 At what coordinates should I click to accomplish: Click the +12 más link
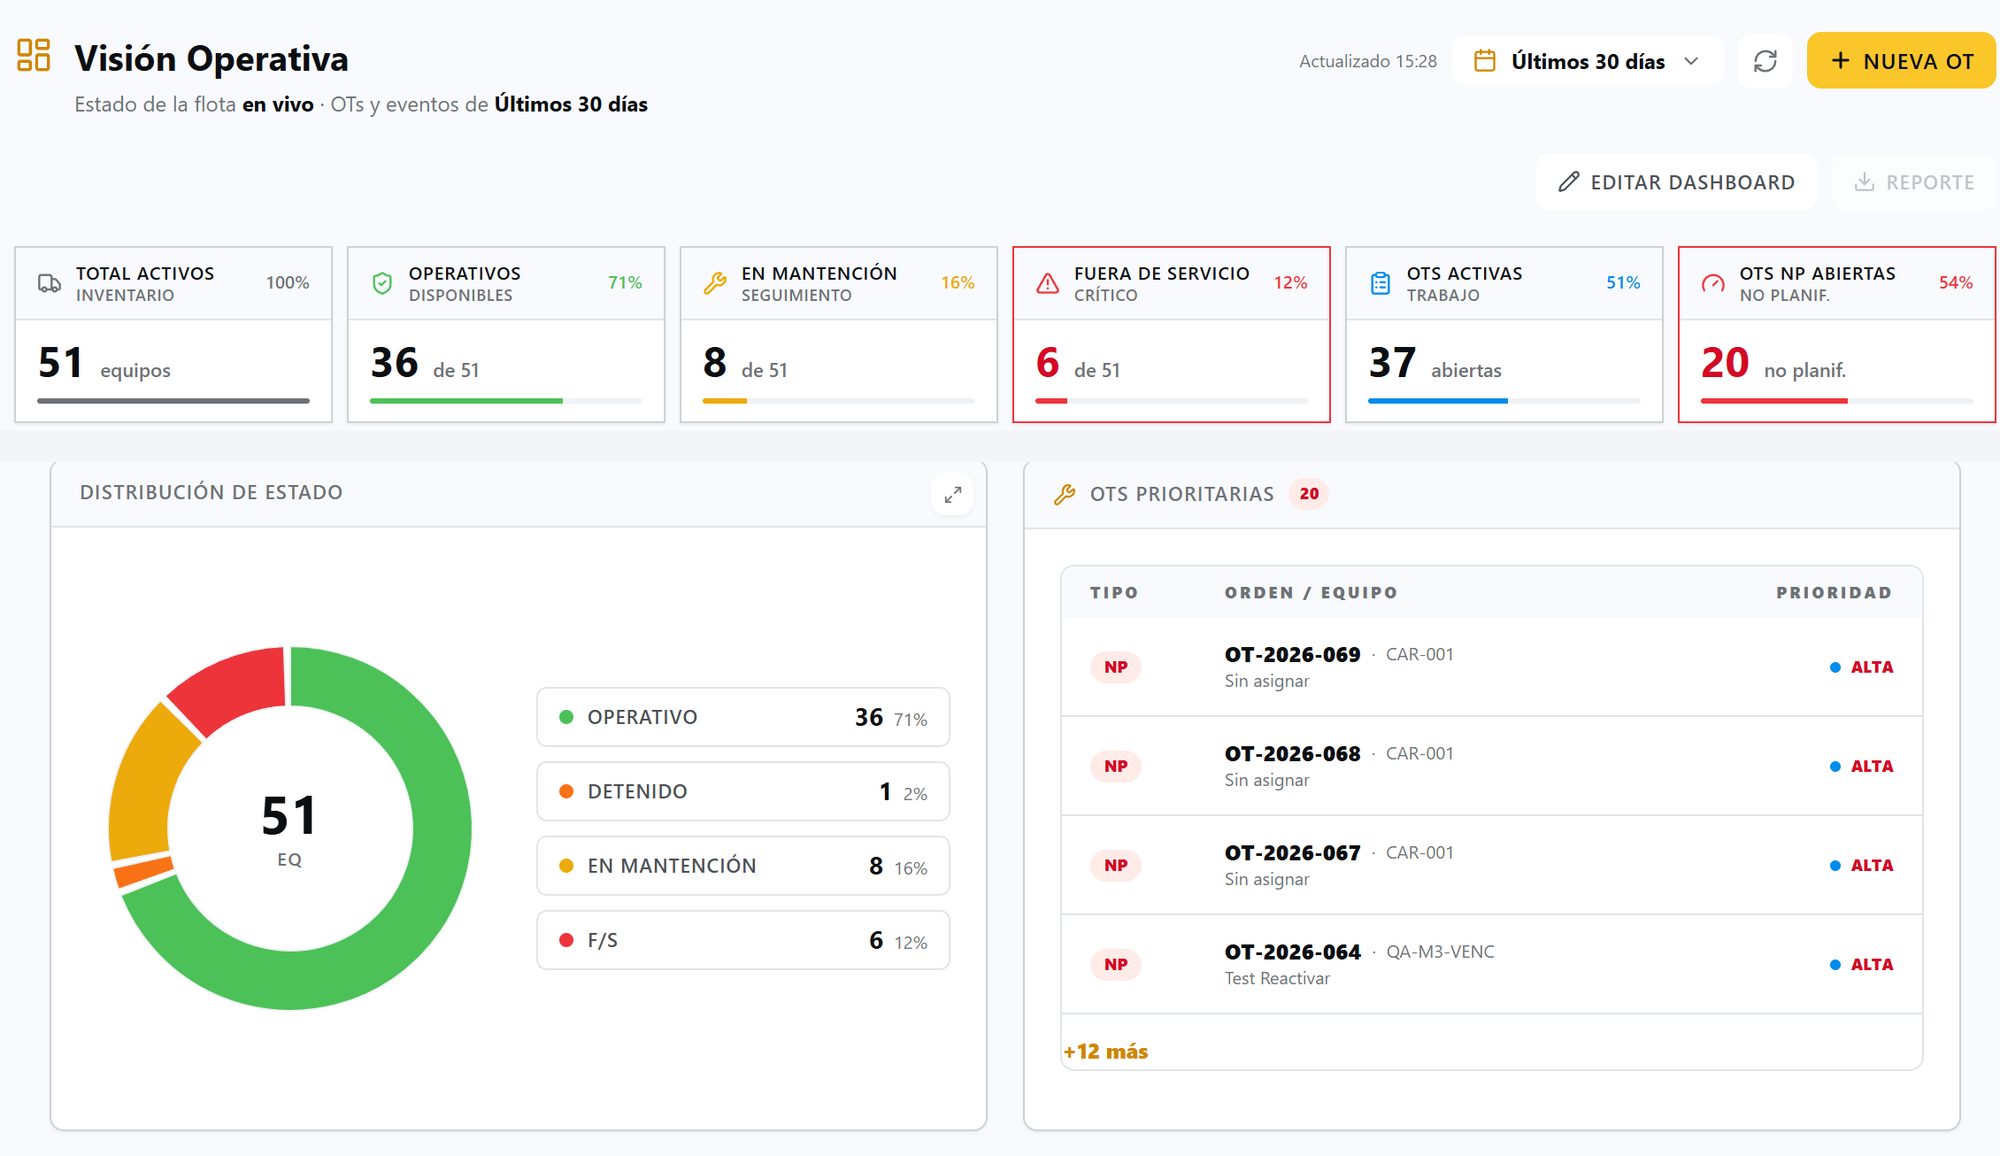click(x=1105, y=1051)
